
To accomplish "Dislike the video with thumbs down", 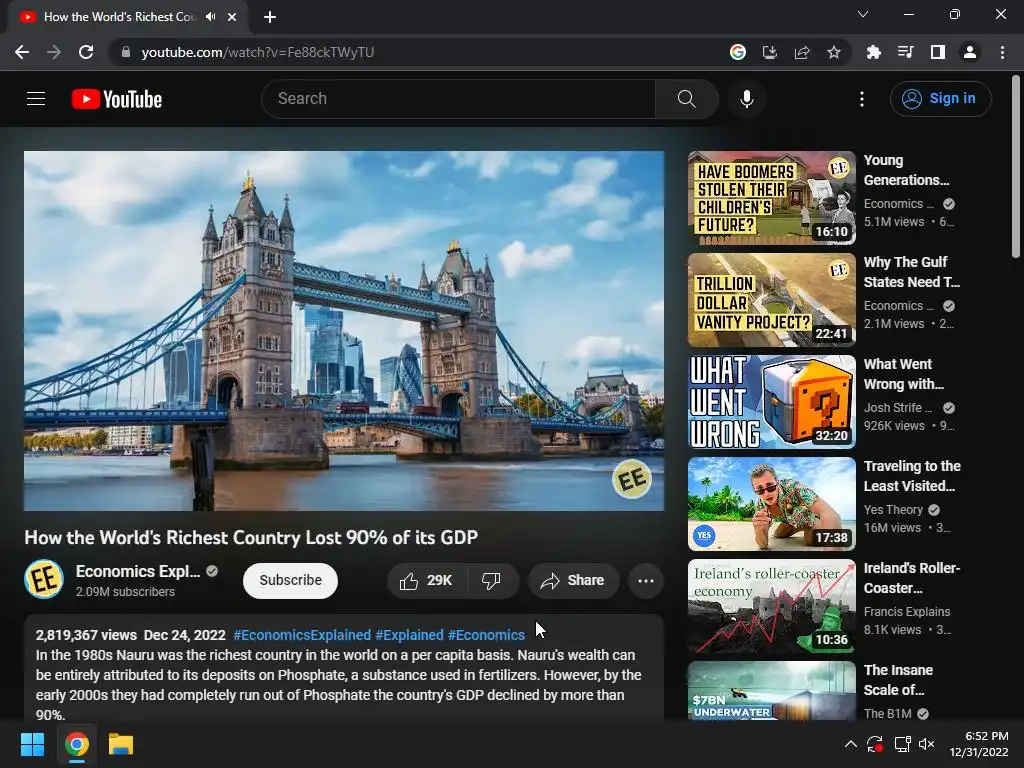I will (x=492, y=581).
